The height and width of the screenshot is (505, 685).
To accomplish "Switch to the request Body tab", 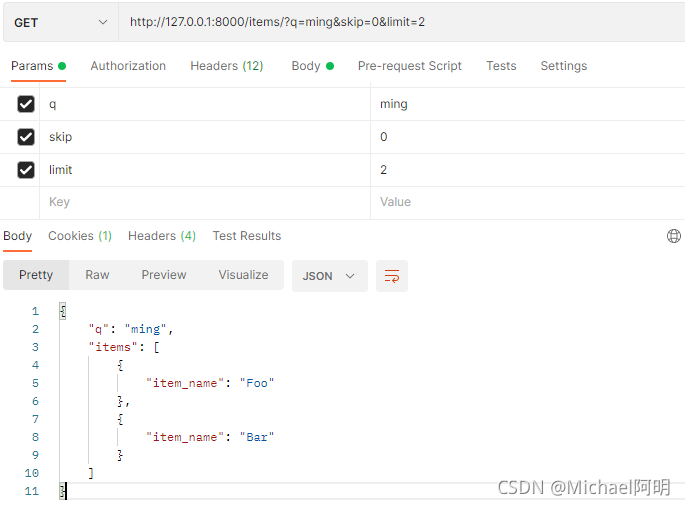I will [x=313, y=66].
